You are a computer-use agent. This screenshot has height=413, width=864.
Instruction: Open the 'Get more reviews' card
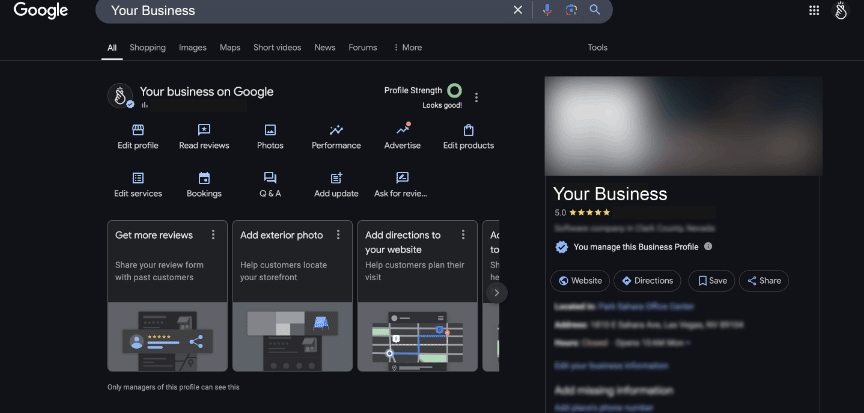(x=168, y=296)
